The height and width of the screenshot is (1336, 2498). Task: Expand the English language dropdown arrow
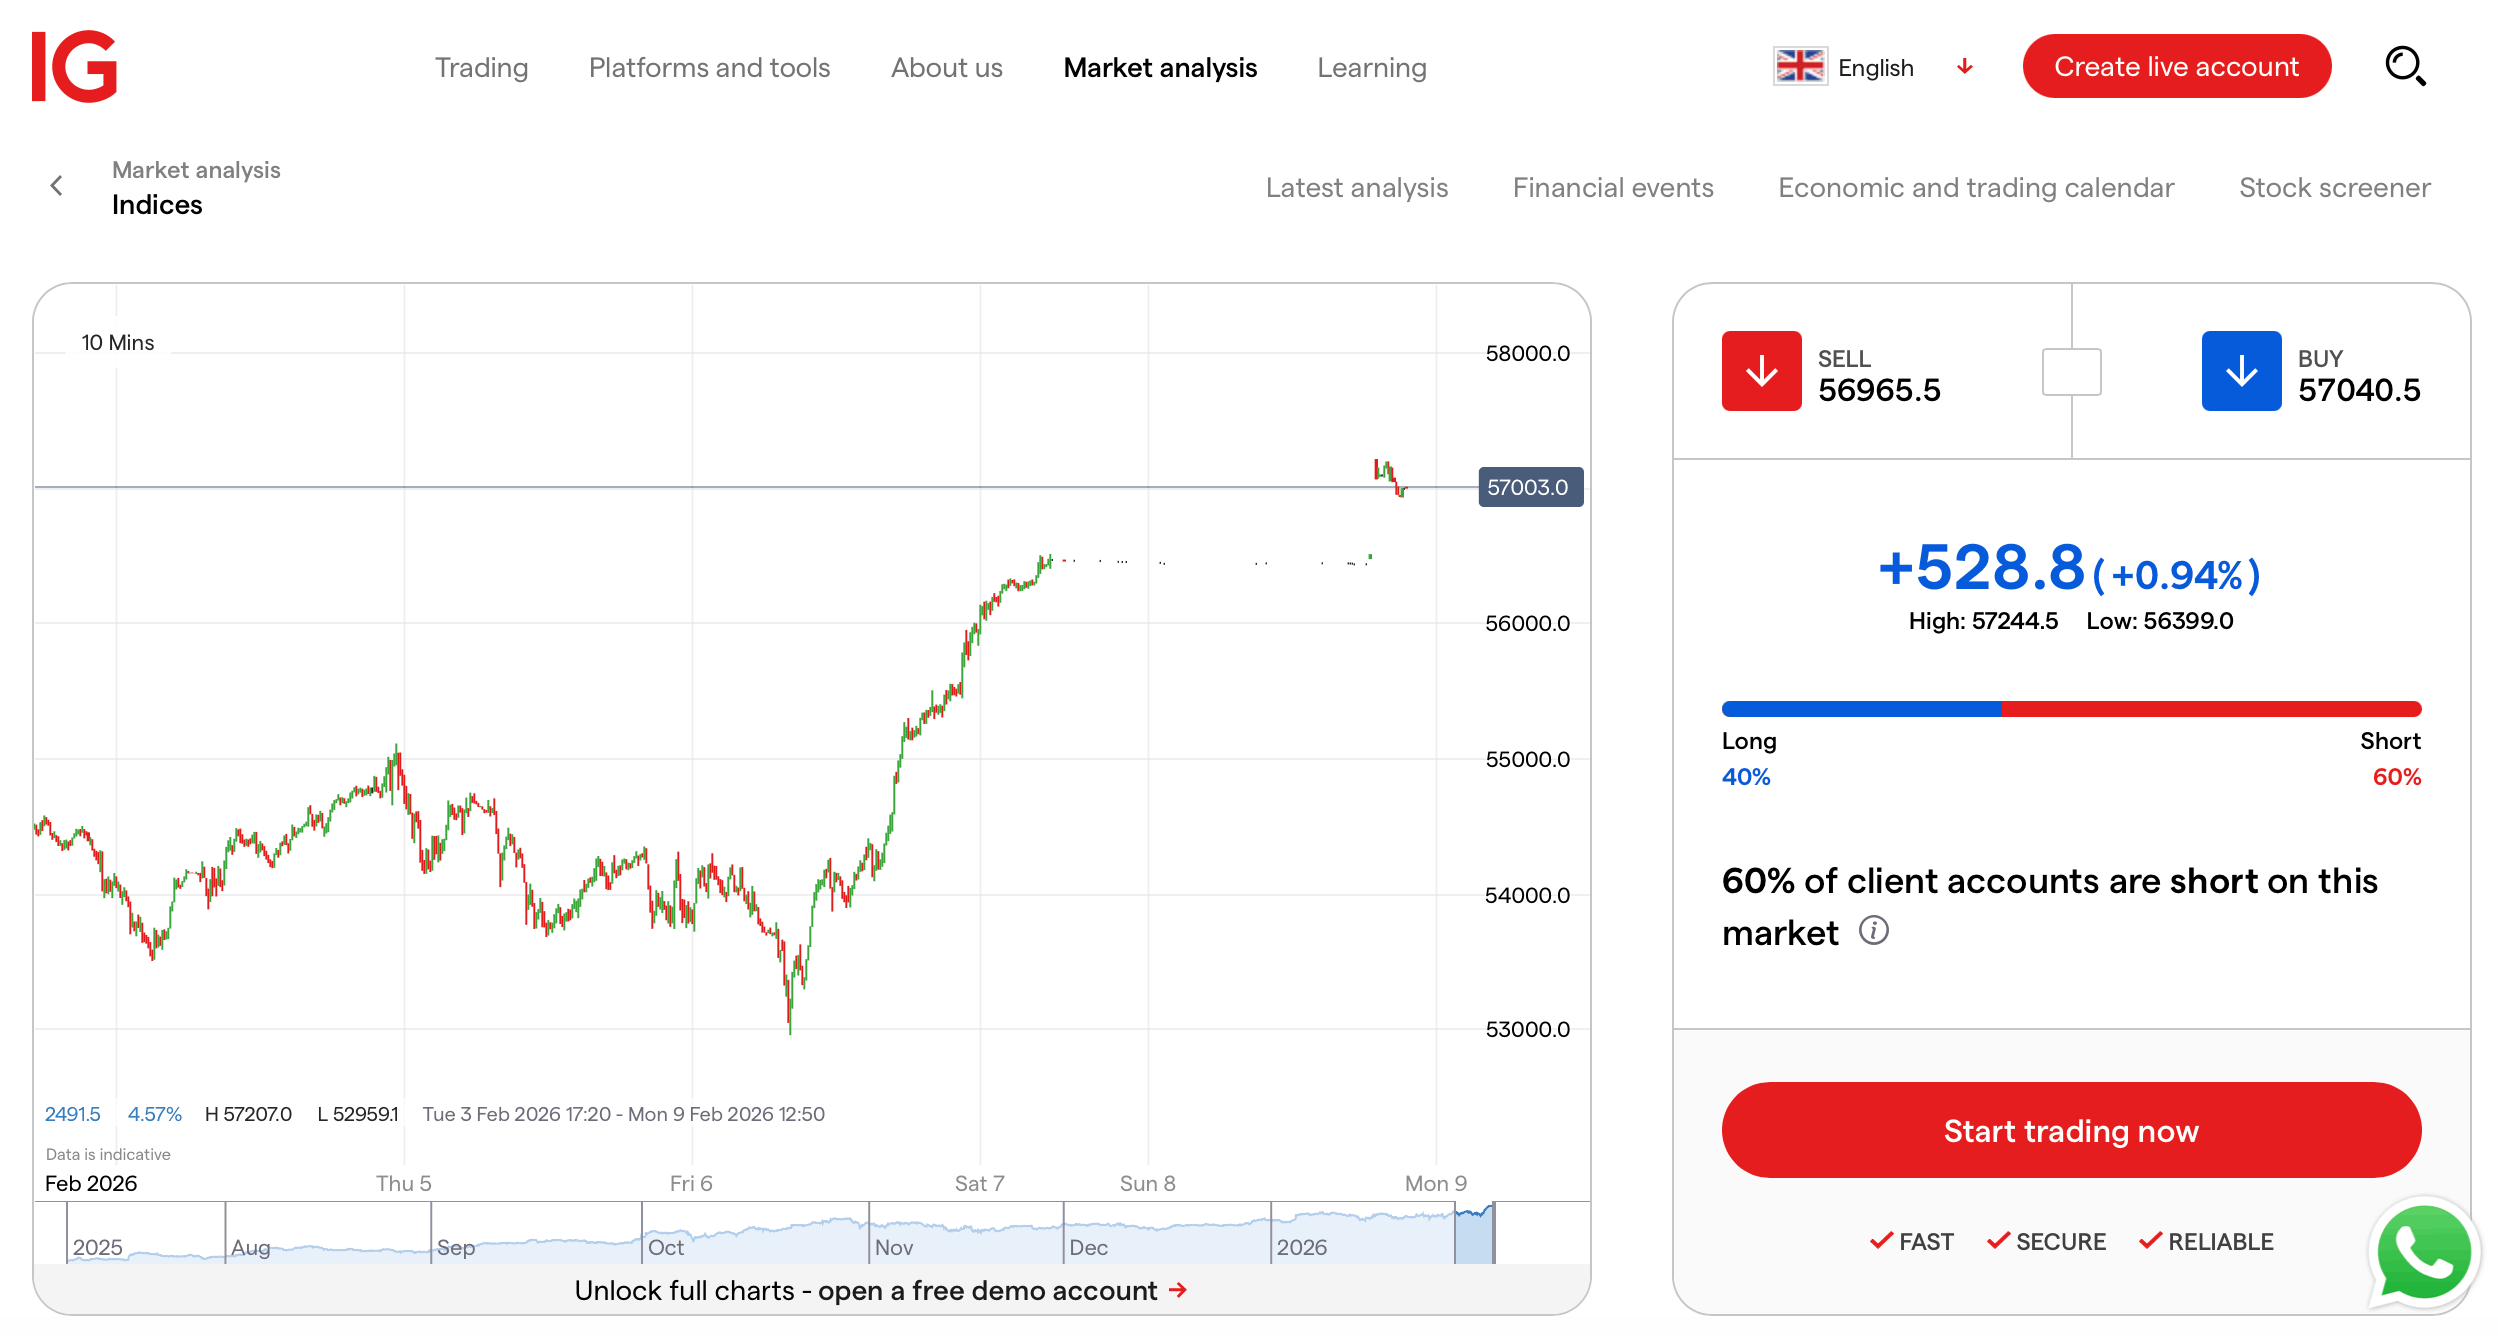pyautogui.click(x=1964, y=67)
